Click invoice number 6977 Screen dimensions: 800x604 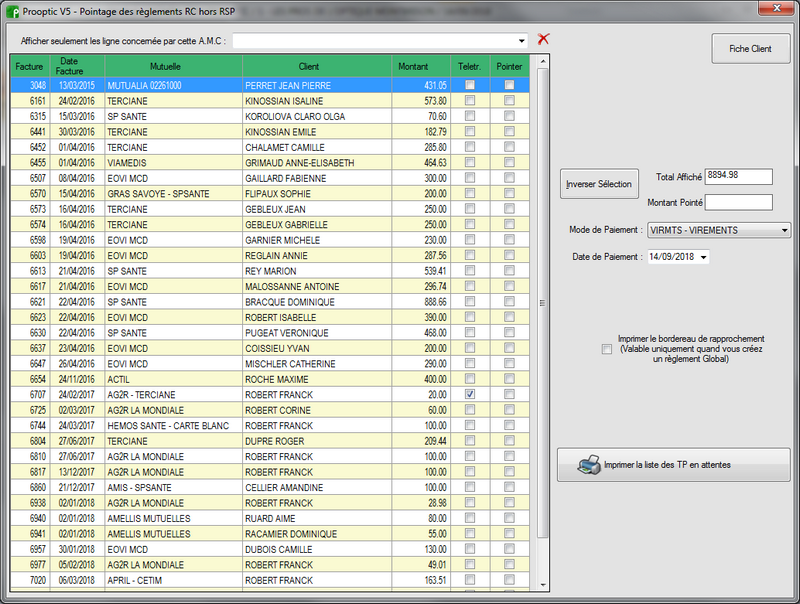(x=38, y=565)
